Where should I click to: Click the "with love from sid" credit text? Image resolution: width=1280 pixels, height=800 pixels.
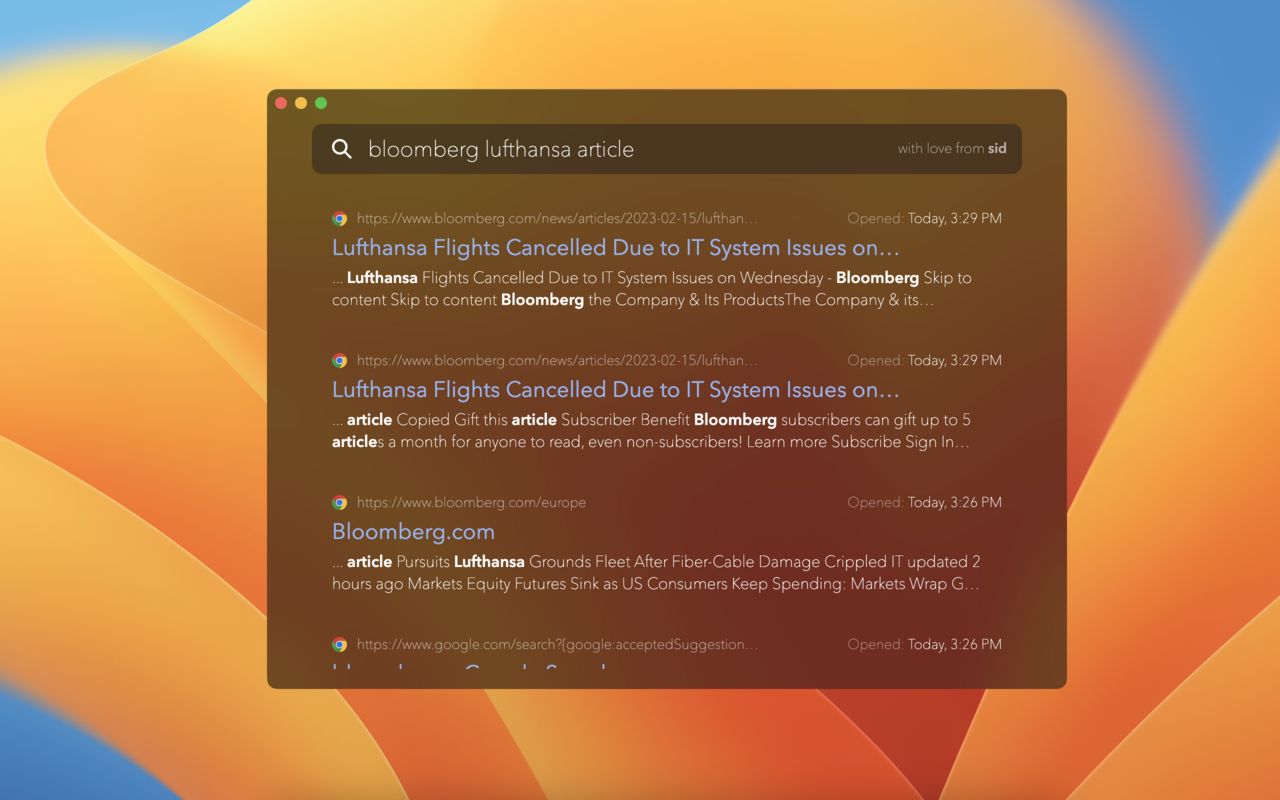[x=952, y=149]
